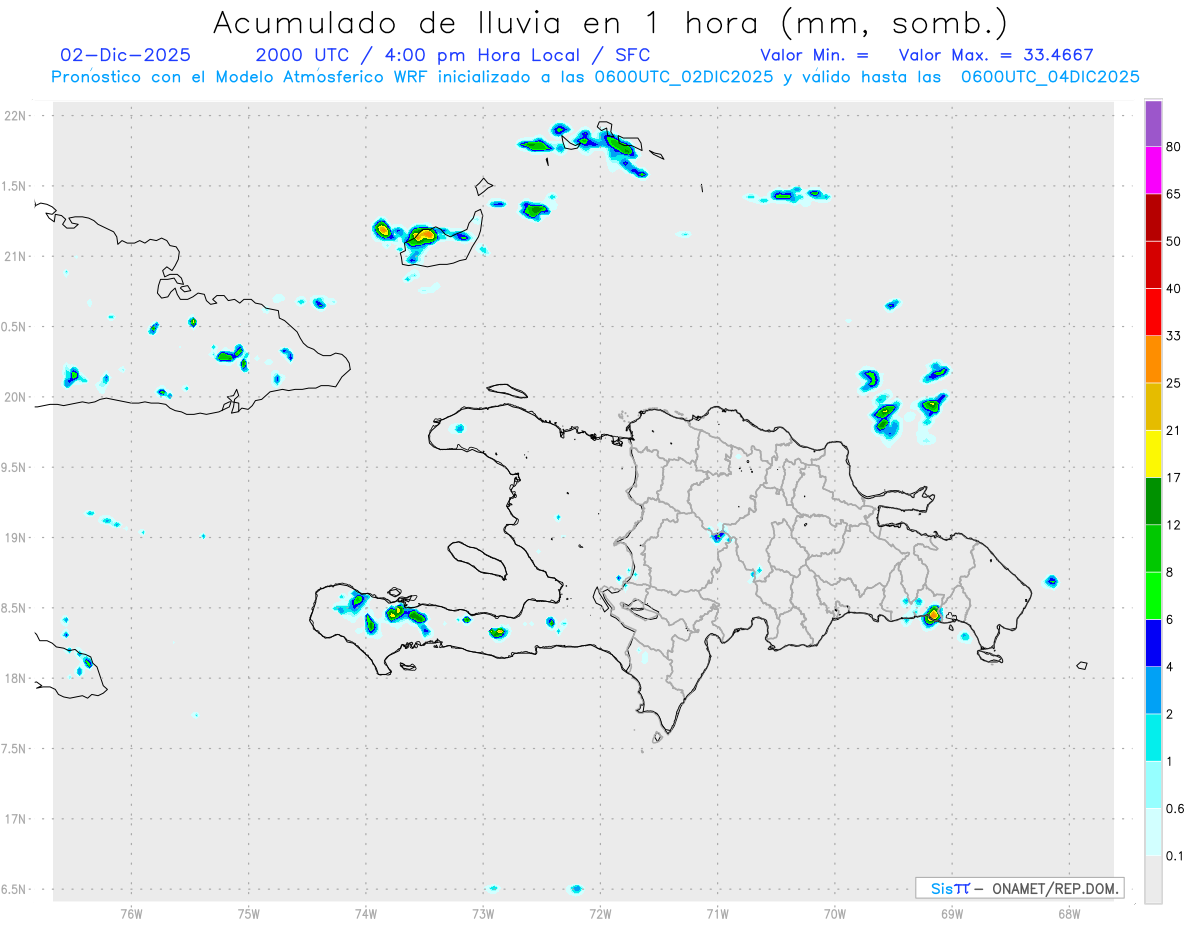Select the legend value '40'

pyautogui.click(x=1174, y=289)
